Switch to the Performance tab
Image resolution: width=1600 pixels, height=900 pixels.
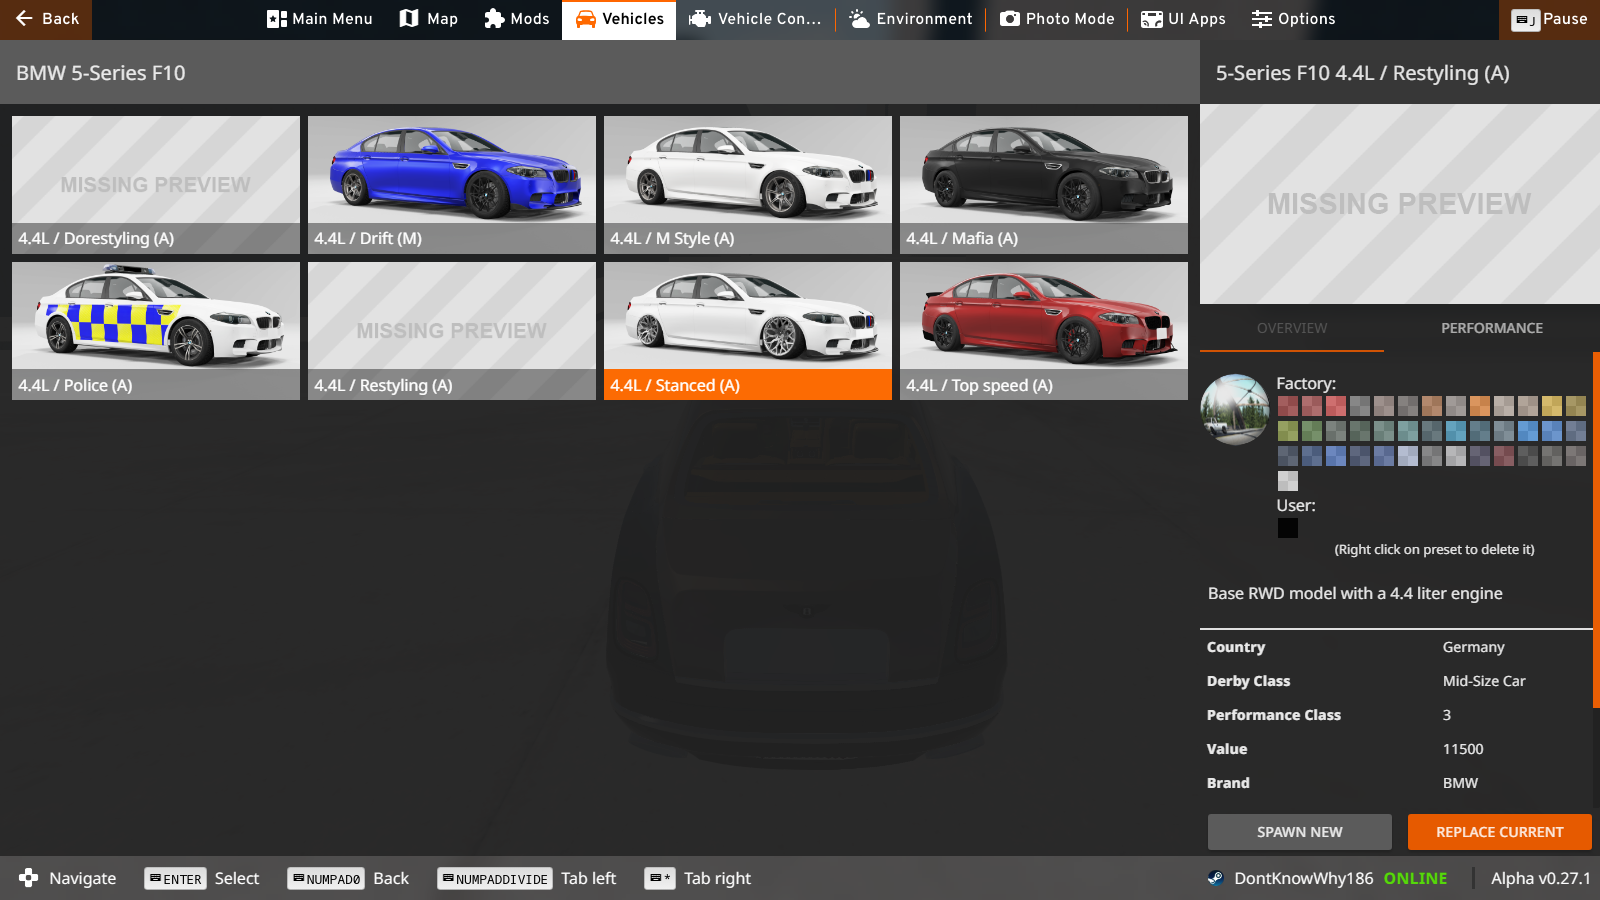pos(1492,328)
